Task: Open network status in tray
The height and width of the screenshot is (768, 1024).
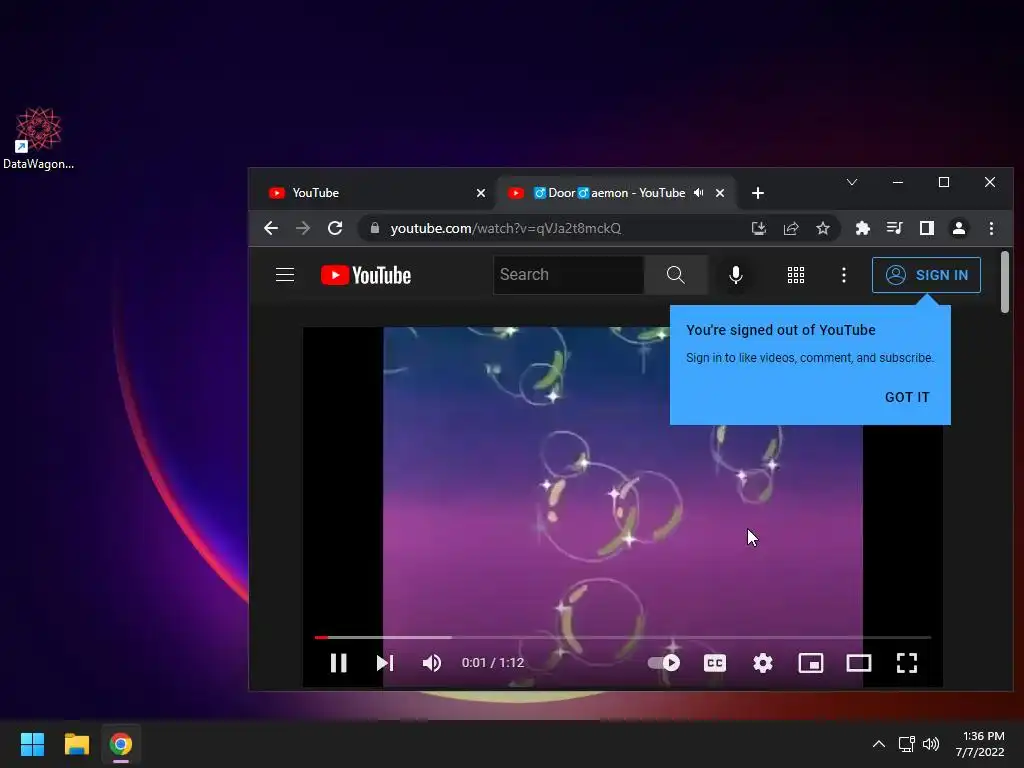Action: click(906, 744)
